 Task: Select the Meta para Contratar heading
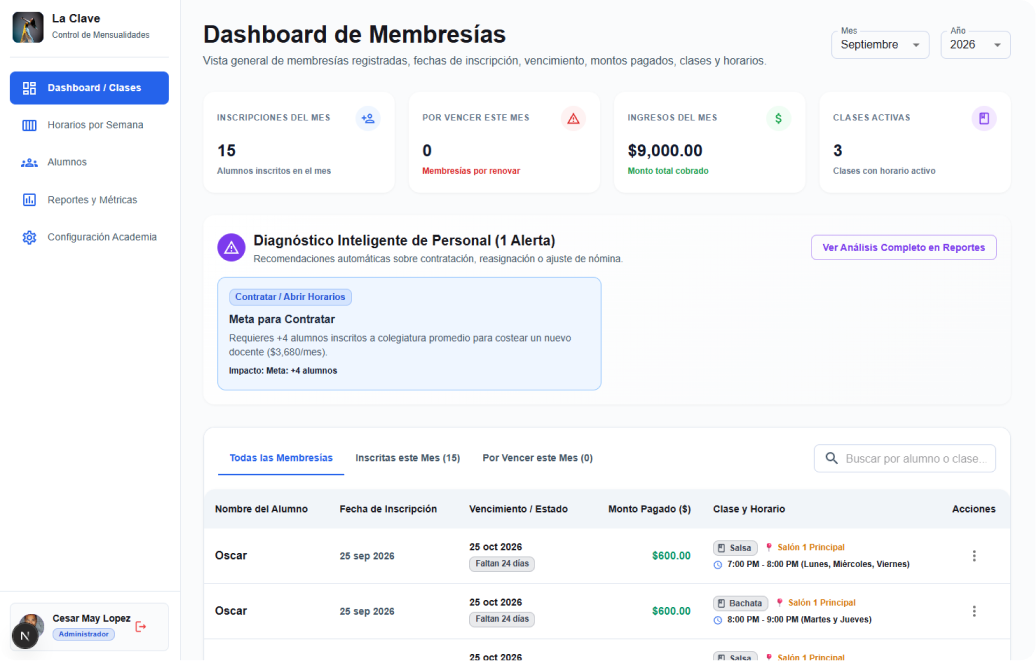(282, 319)
